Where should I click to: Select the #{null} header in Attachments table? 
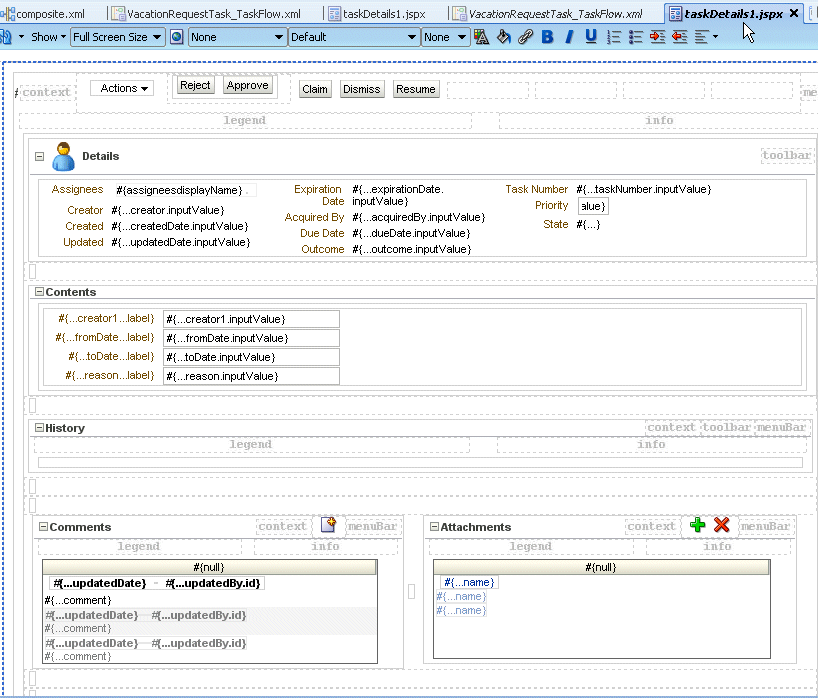click(601, 567)
